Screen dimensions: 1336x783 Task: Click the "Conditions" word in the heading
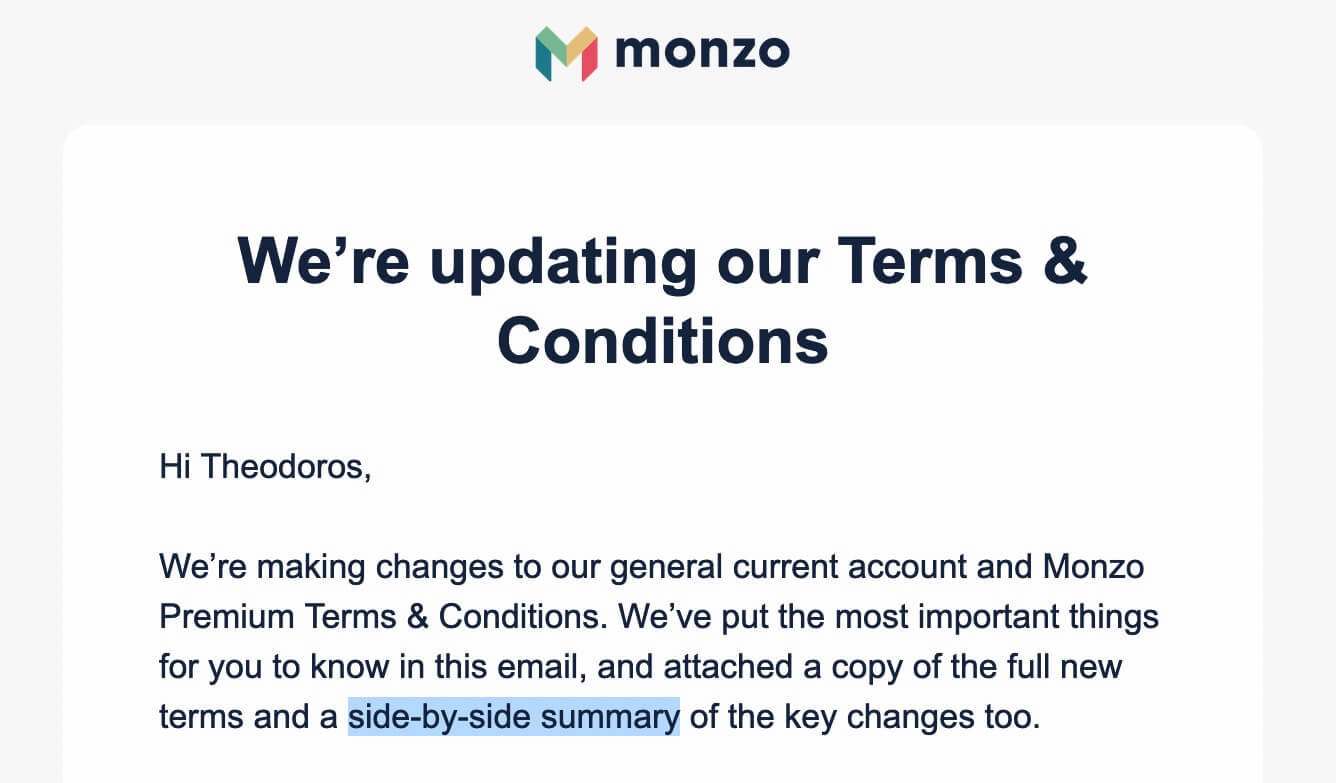663,340
